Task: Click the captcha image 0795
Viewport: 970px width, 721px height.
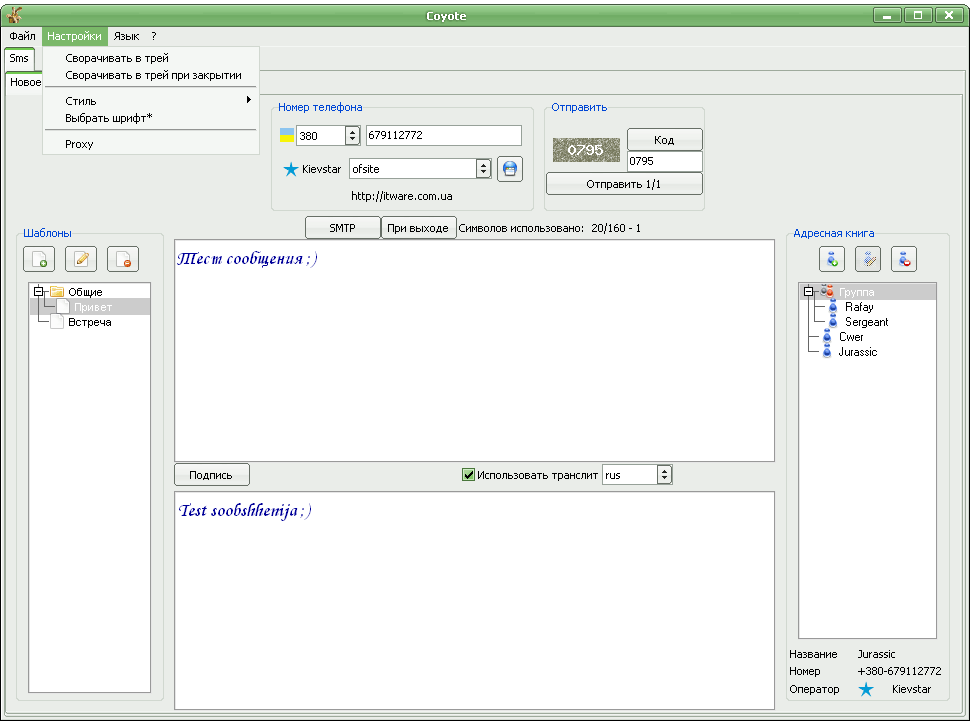Action: coord(586,150)
